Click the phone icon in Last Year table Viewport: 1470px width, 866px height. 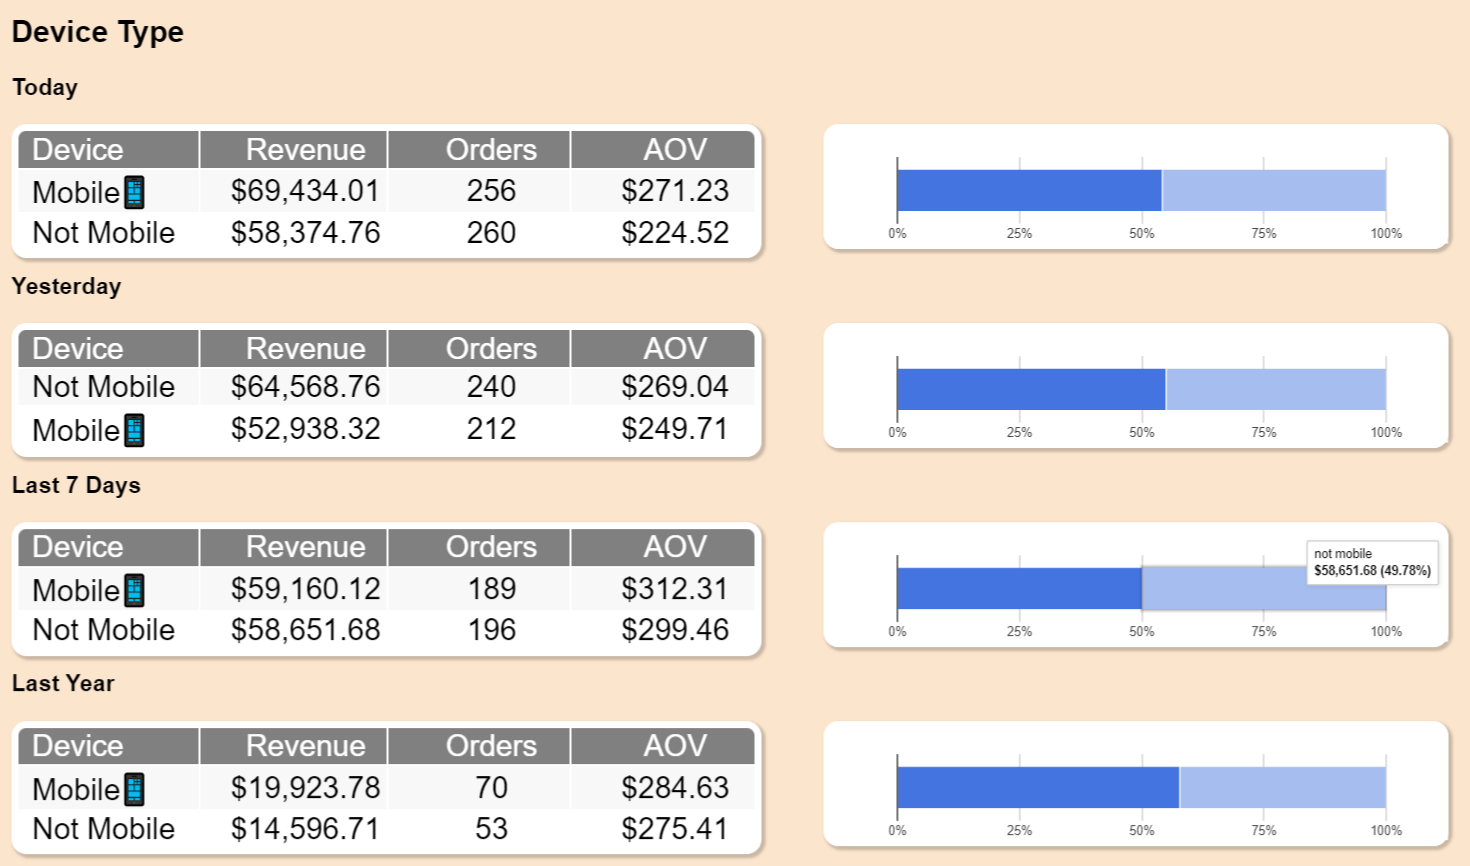pyautogui.click(x=134, y=789)
